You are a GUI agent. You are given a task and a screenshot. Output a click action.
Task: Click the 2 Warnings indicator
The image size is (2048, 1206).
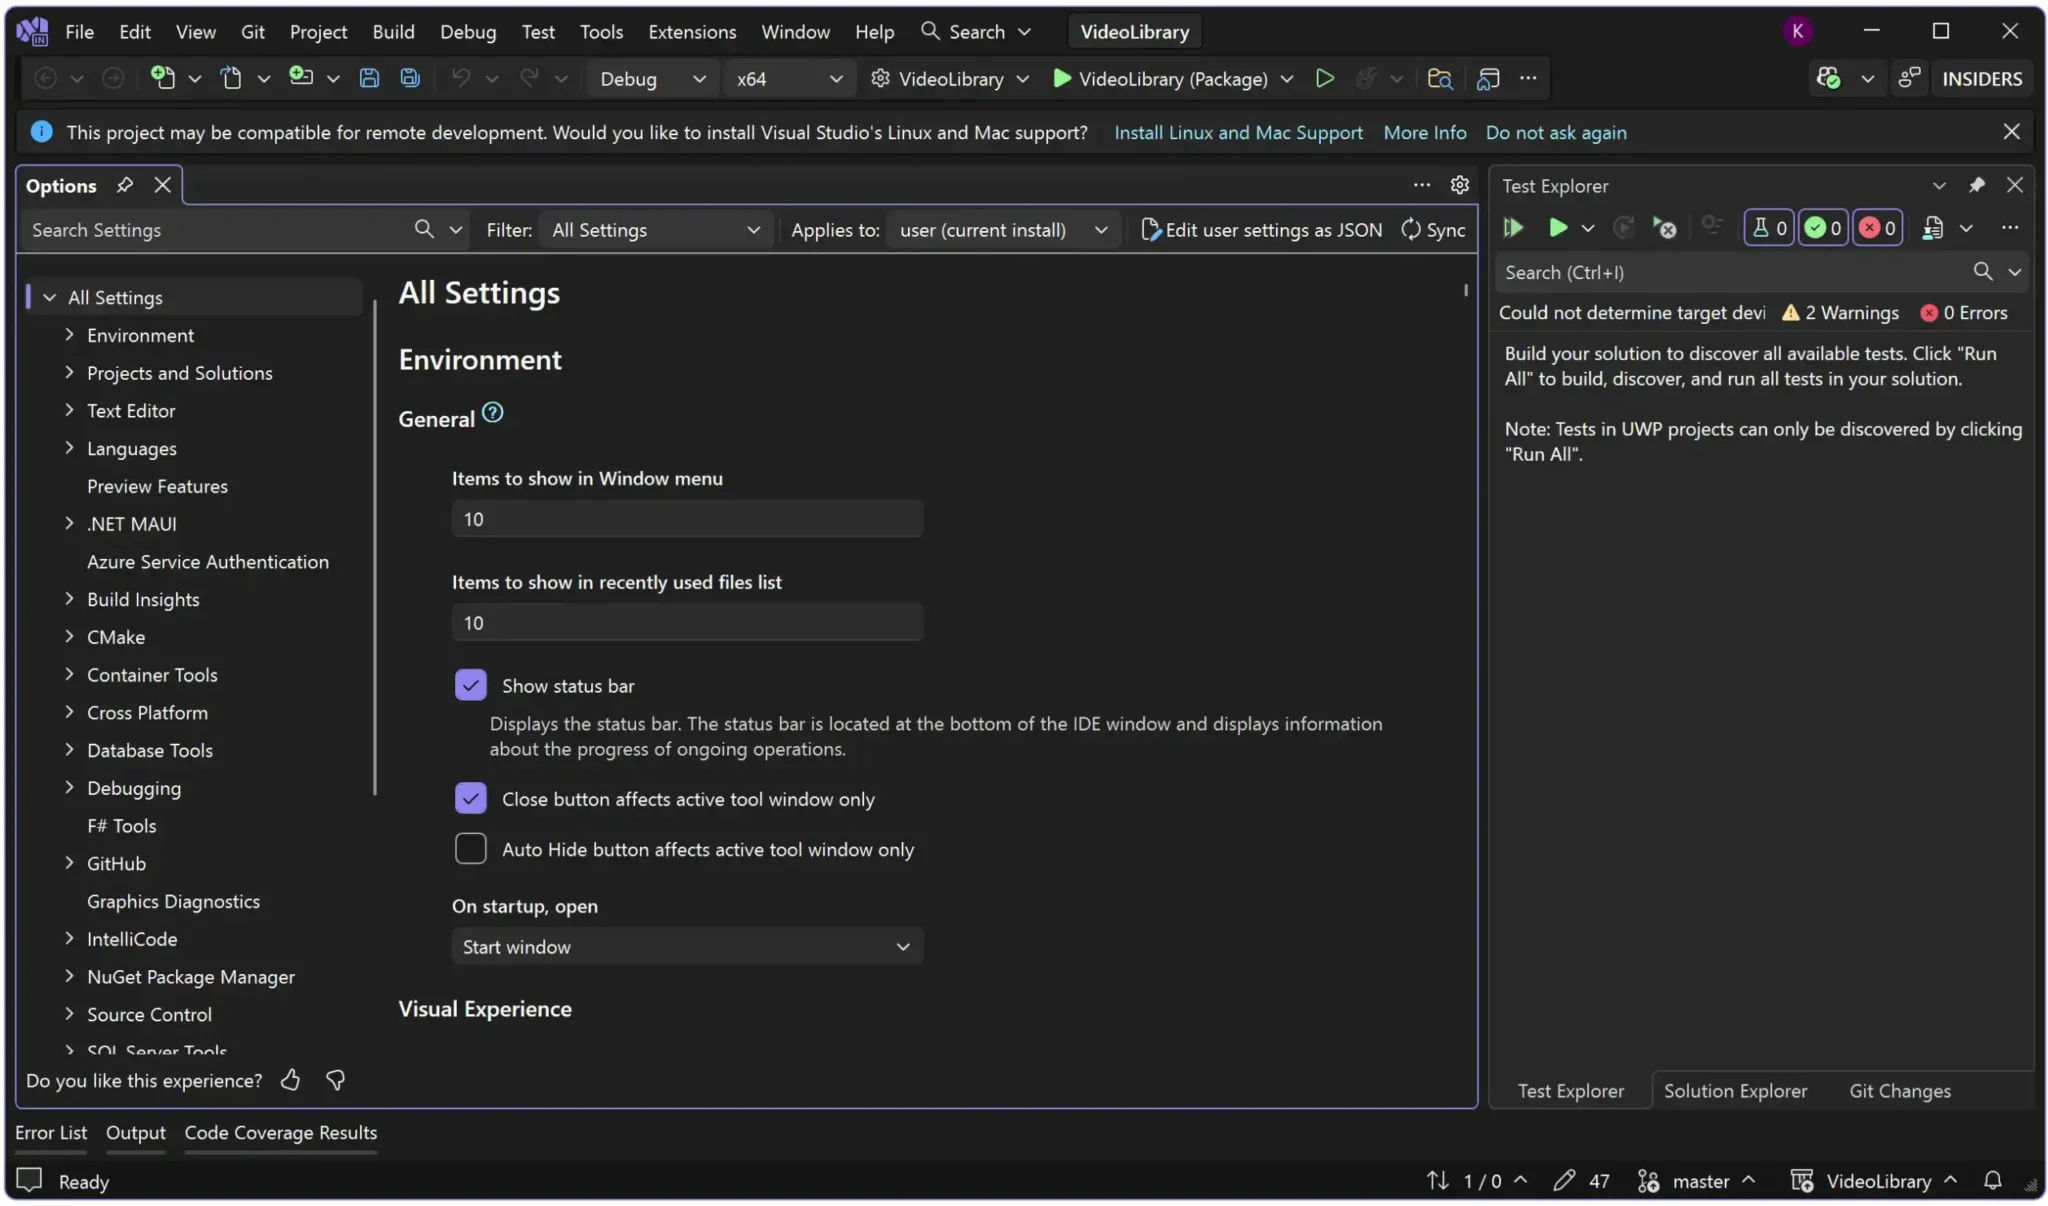point(1840,312)
